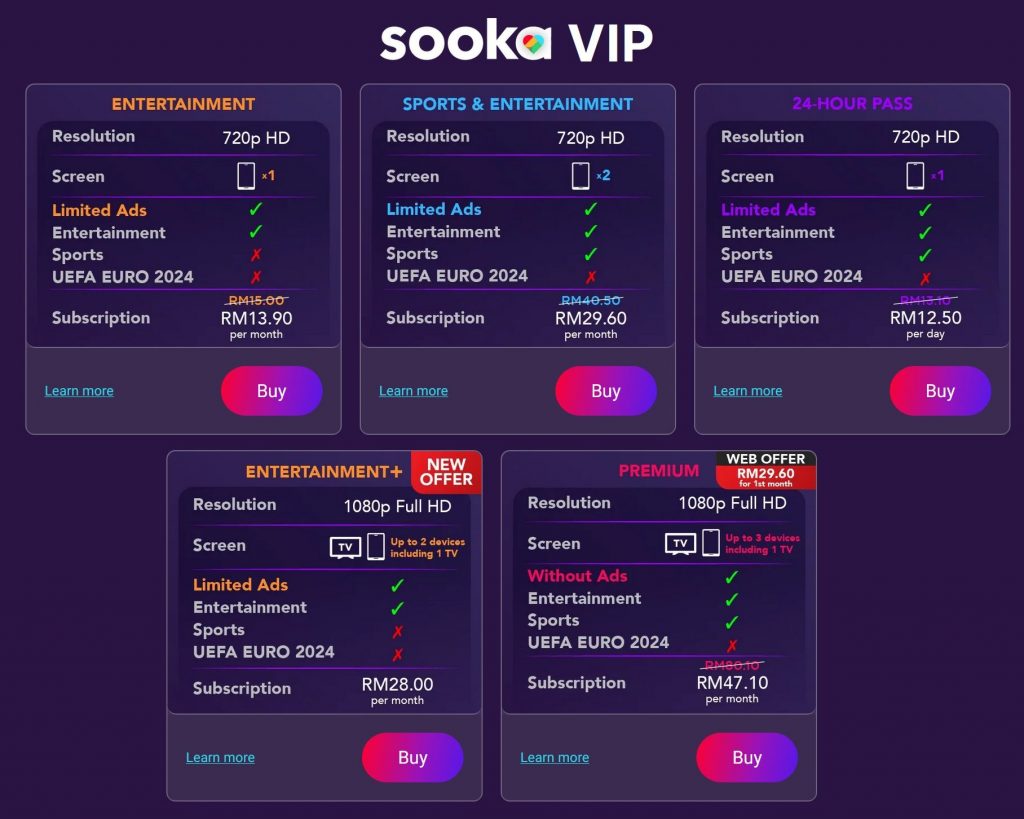Click red UEFA EURO 2024 cross in Premium
The image size is (1024, 819).
pyautogui.click(x=732, y=645)
